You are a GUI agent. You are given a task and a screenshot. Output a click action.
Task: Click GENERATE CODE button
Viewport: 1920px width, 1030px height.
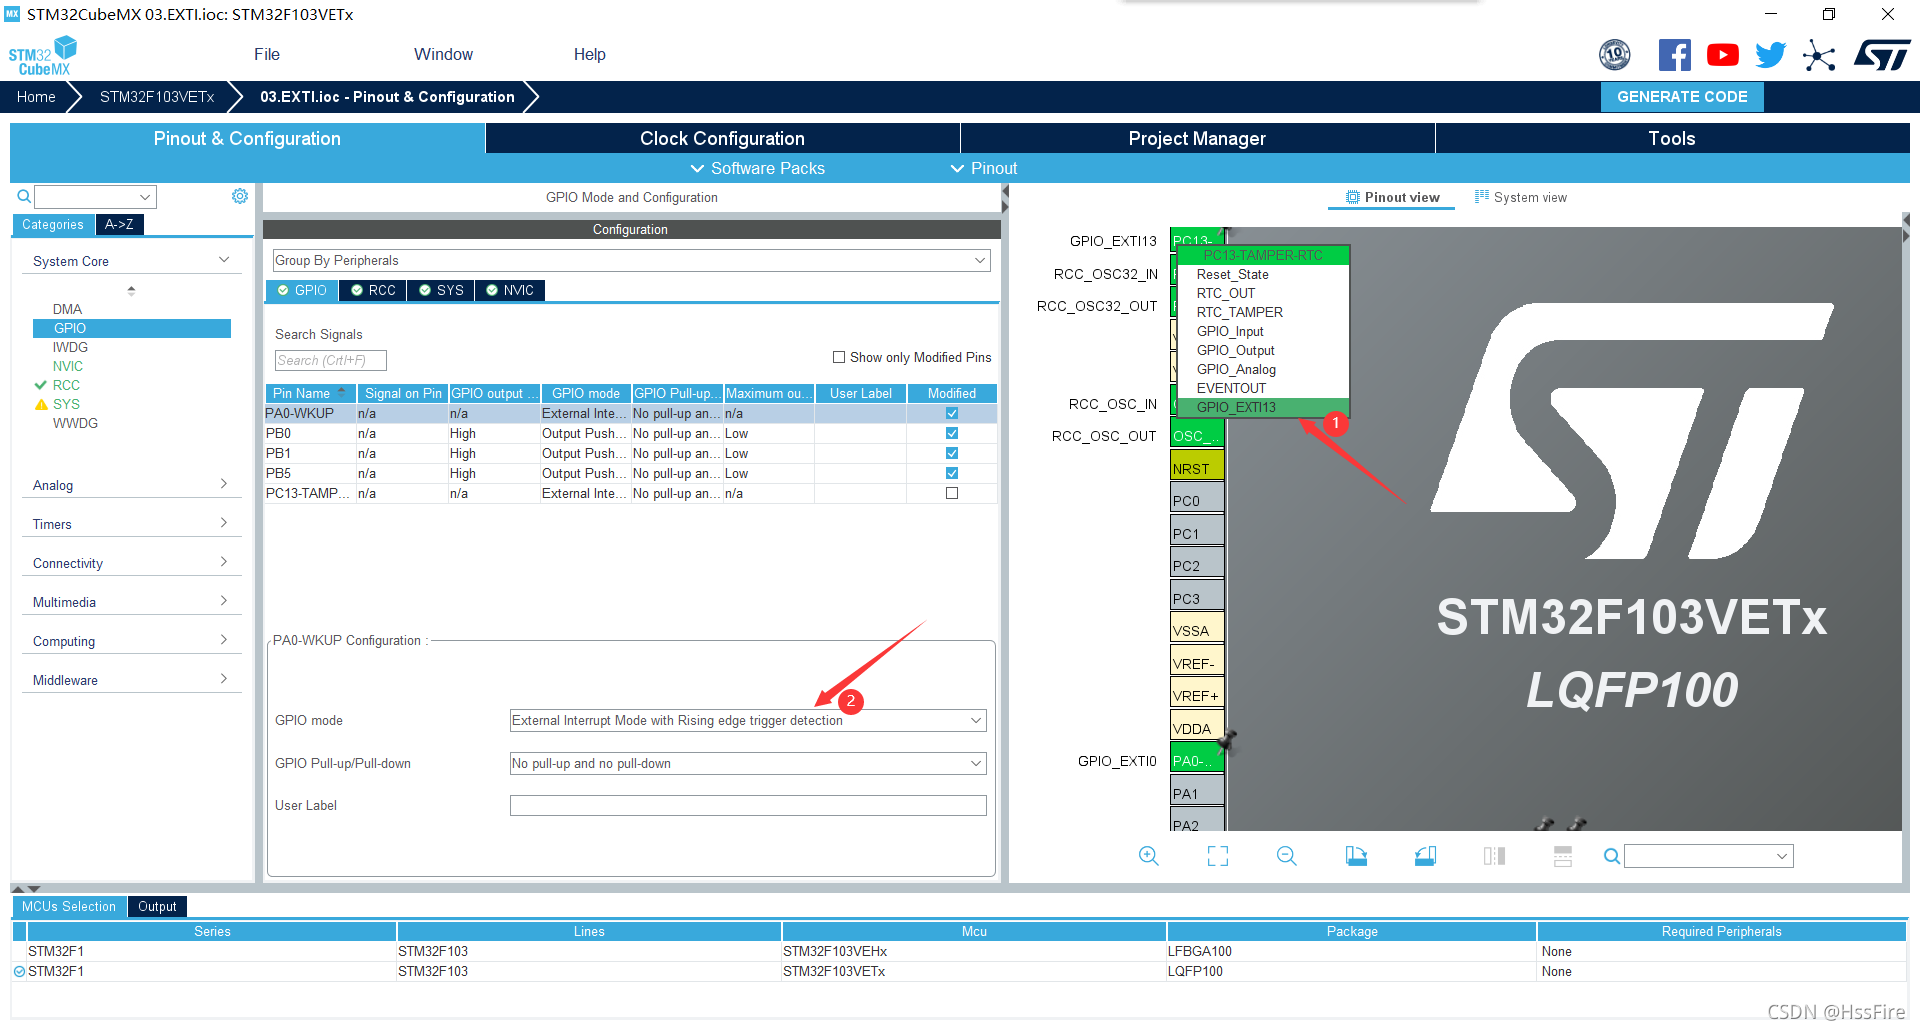point(1682,97)
